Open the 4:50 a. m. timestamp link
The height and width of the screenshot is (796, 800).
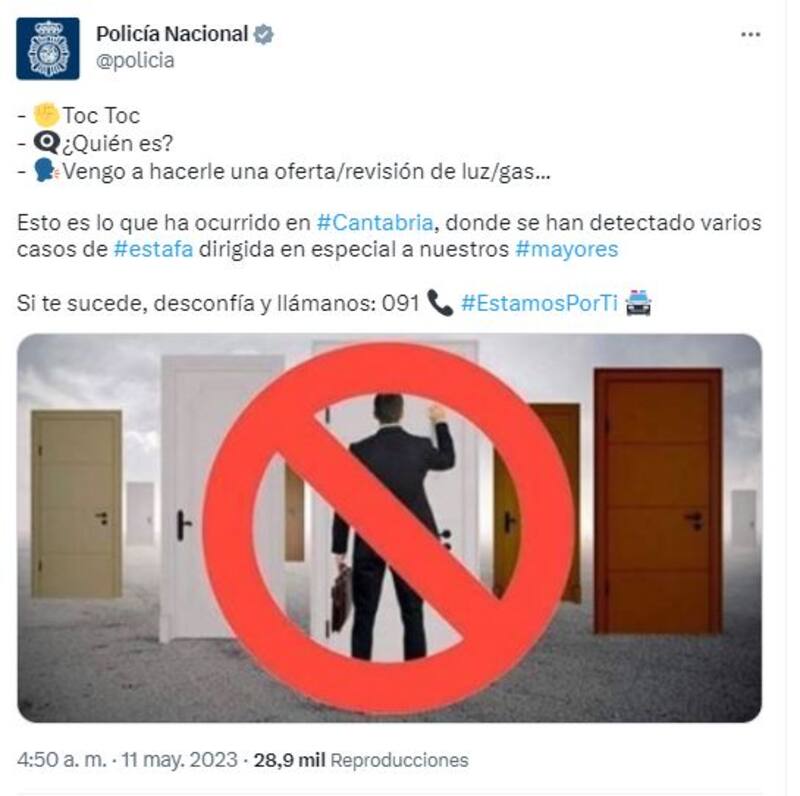click(62, 760)
